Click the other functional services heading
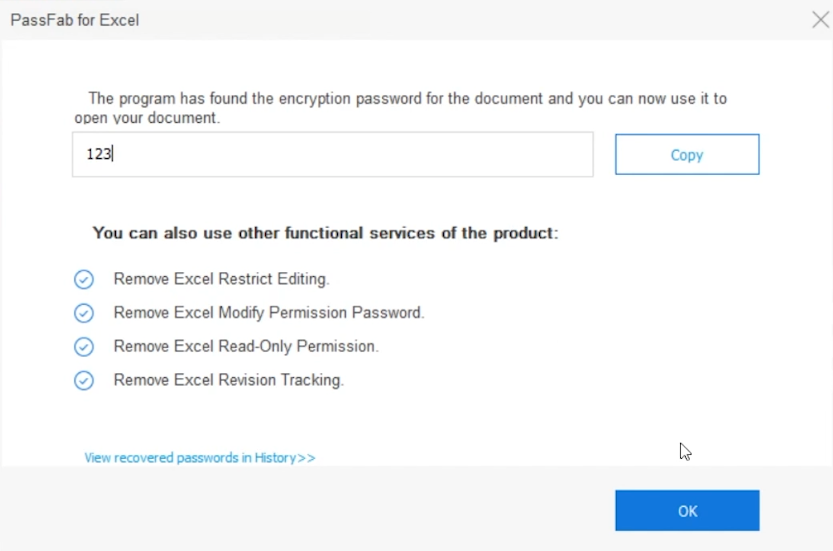This screenshot has height=551, width=833. [325, 233]
